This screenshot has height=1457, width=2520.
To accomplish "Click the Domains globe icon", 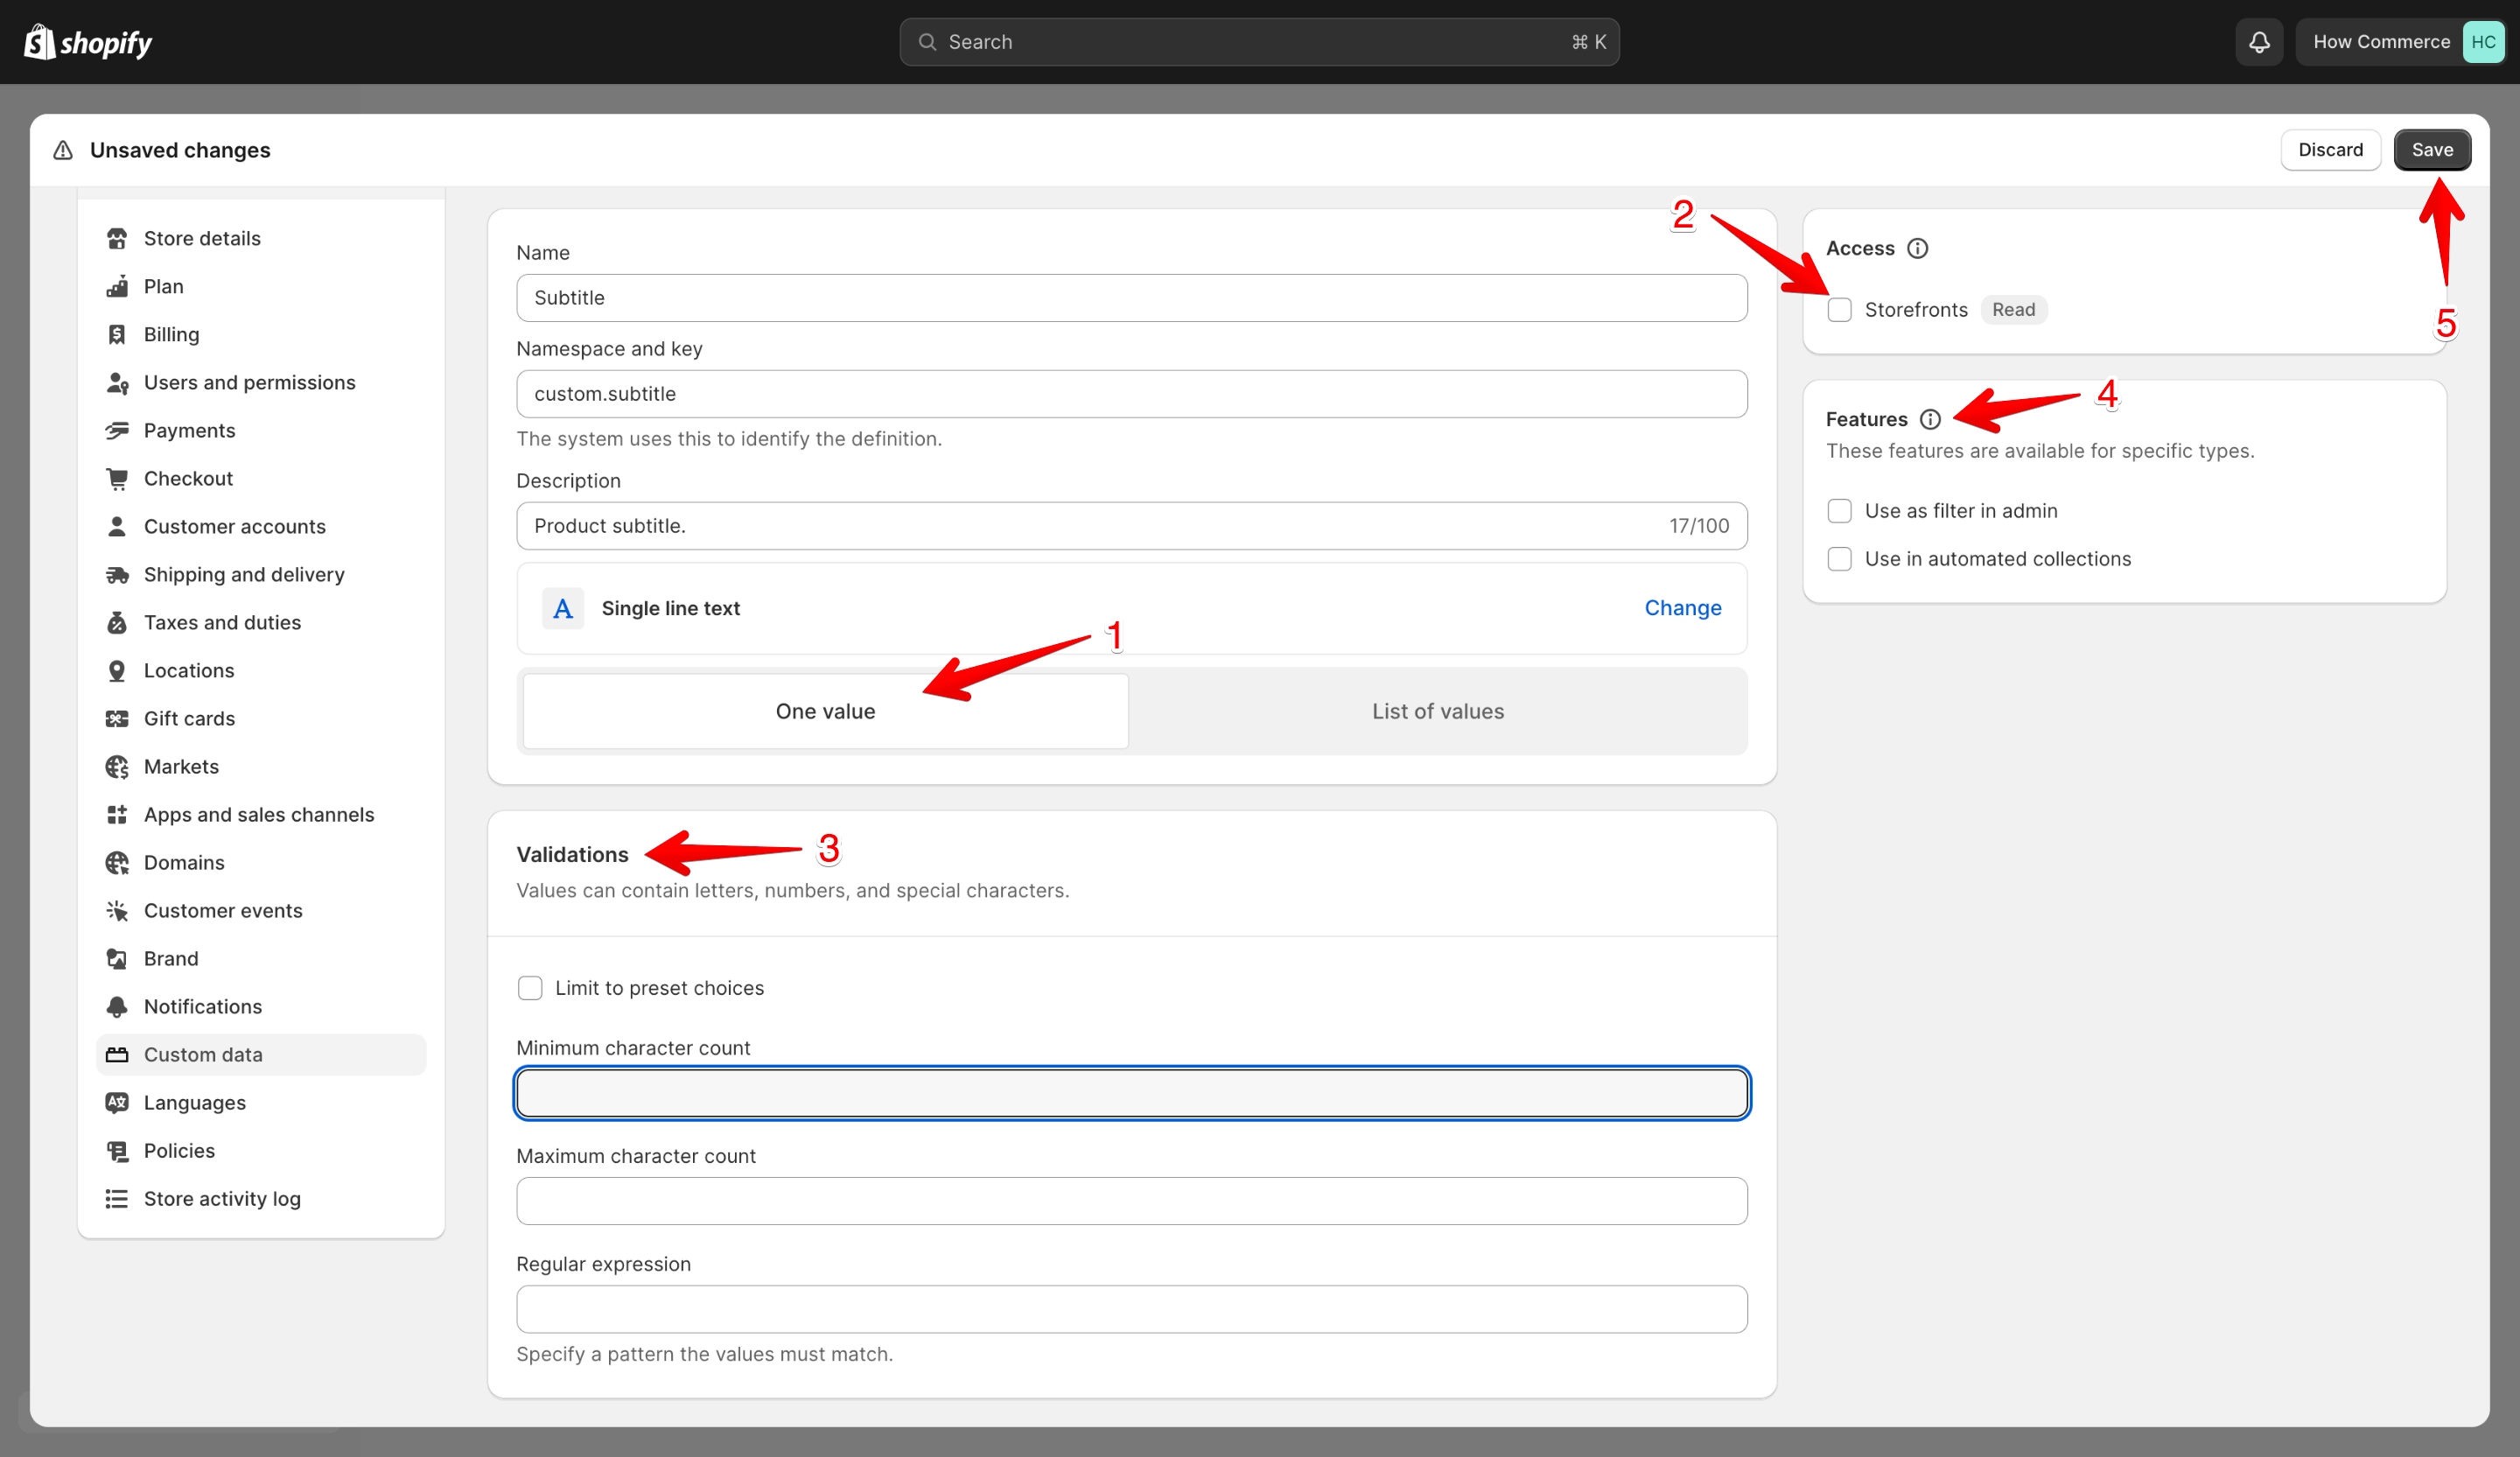I will click(117, 862).
